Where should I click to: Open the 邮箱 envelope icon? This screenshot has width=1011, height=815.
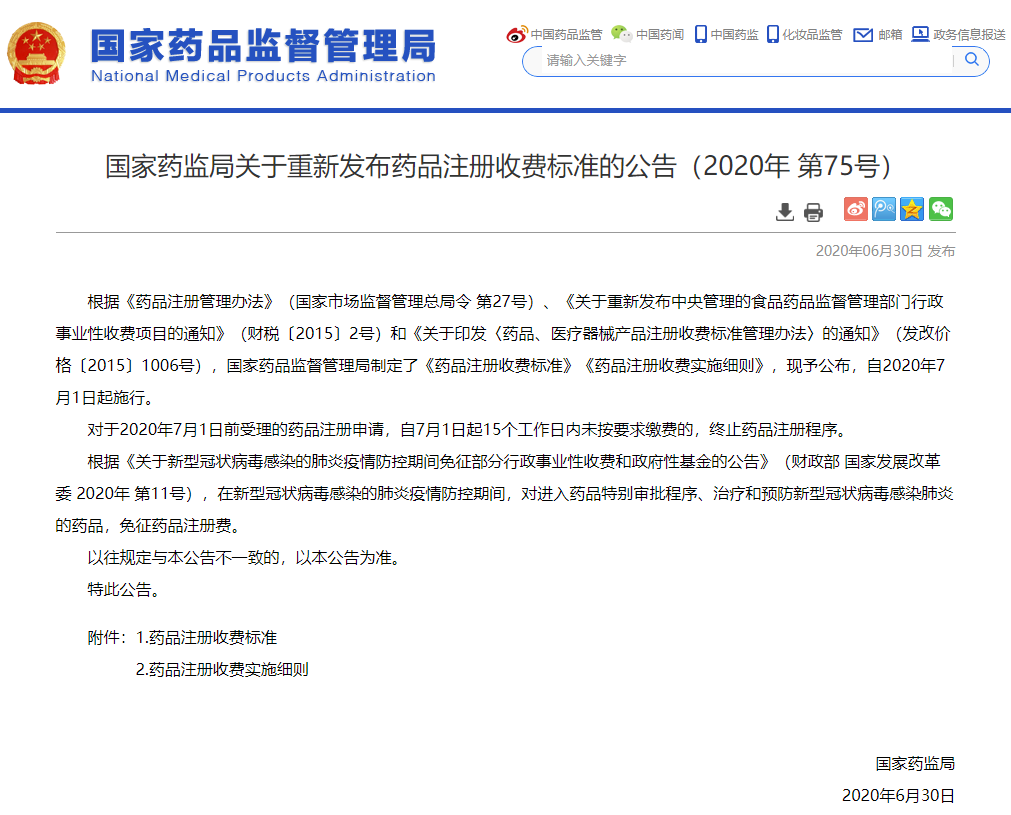[862, 35]
